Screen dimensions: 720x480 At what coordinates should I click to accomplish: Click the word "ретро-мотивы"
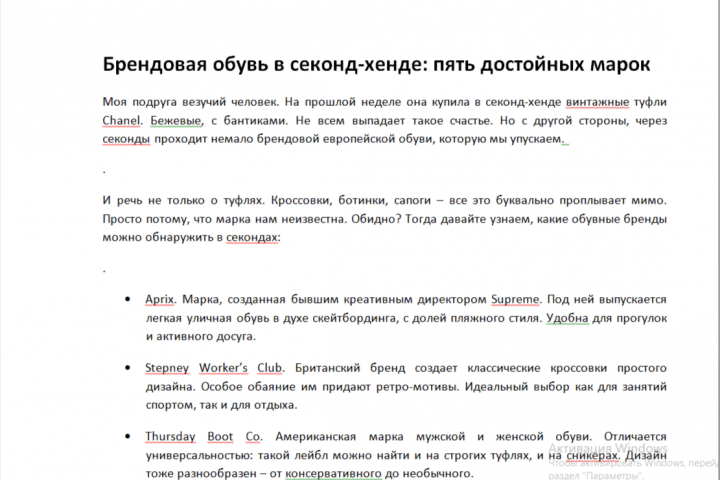click(x=416, y=387)
